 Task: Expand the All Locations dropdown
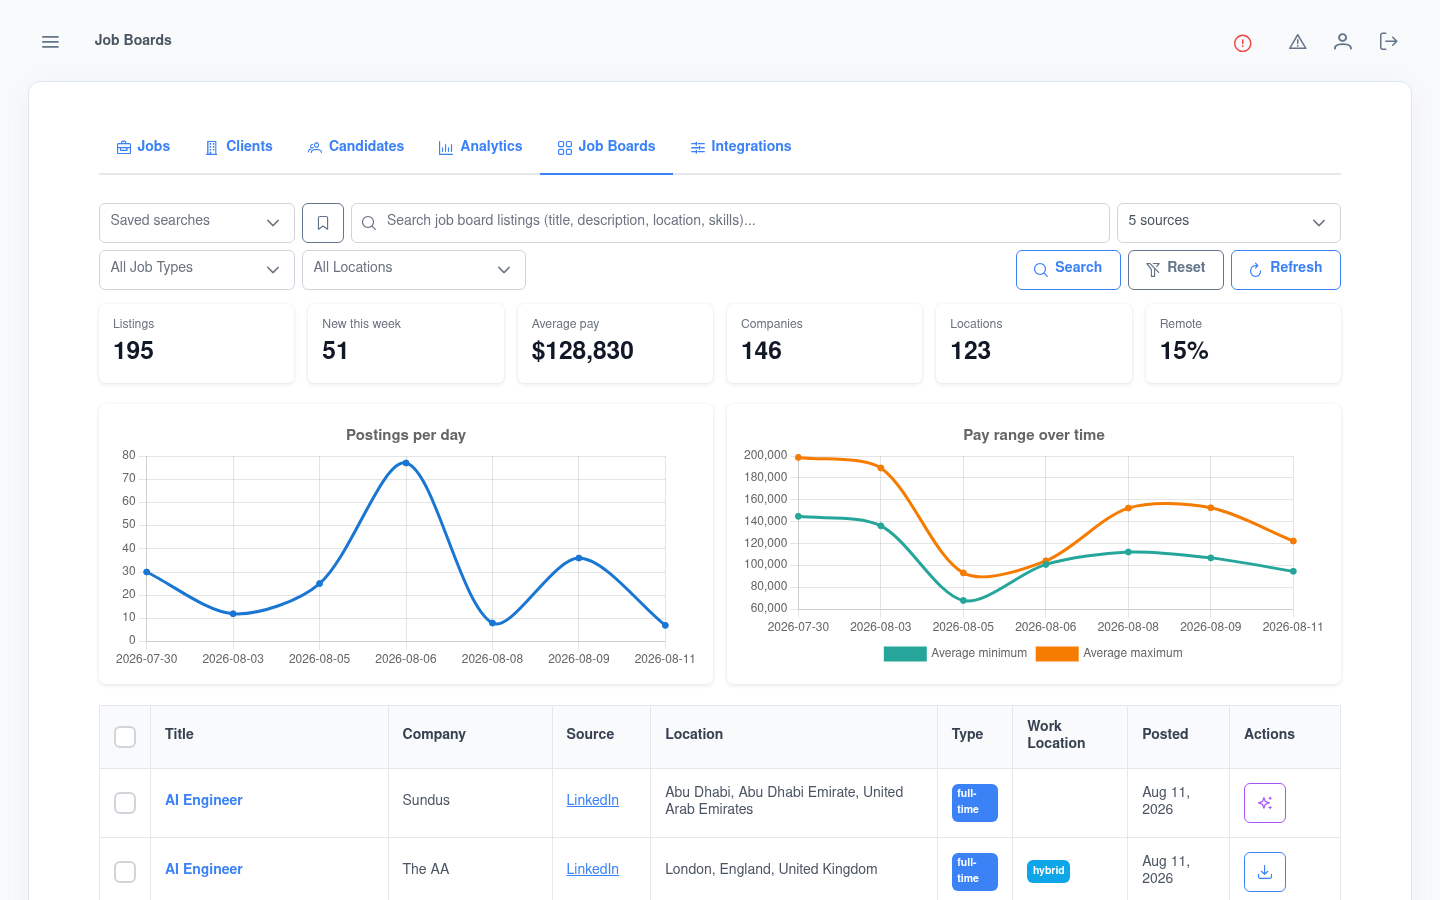click(x=414, y=270)
